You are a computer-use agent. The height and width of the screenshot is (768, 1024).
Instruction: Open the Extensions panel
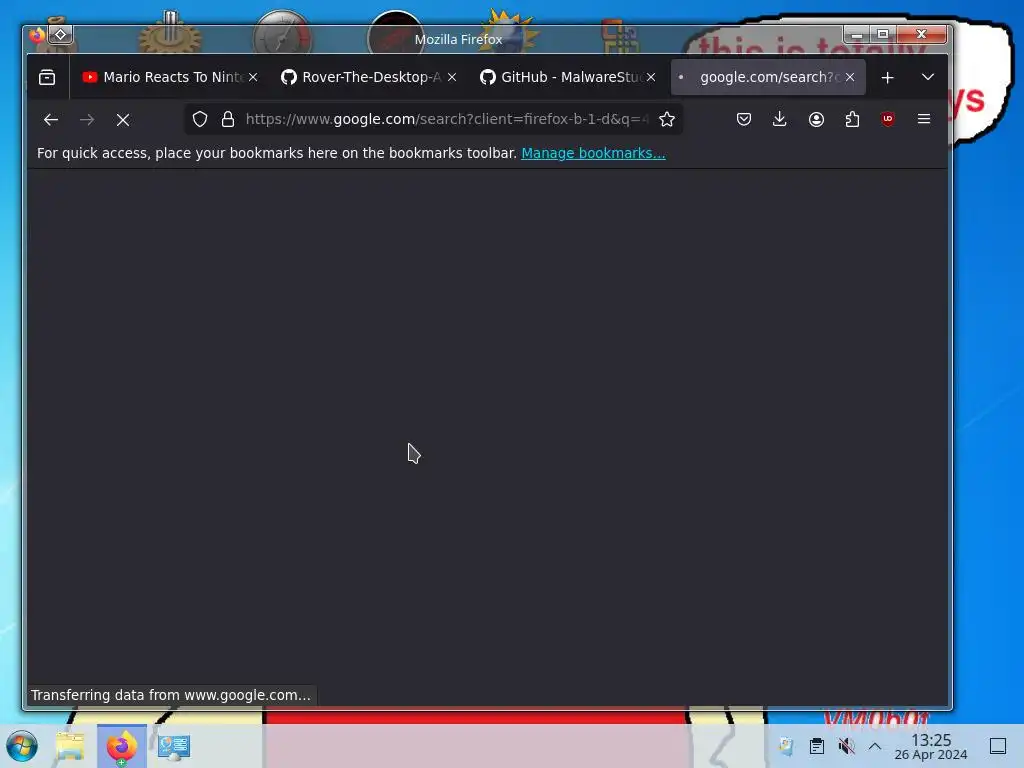click(852, 119)
